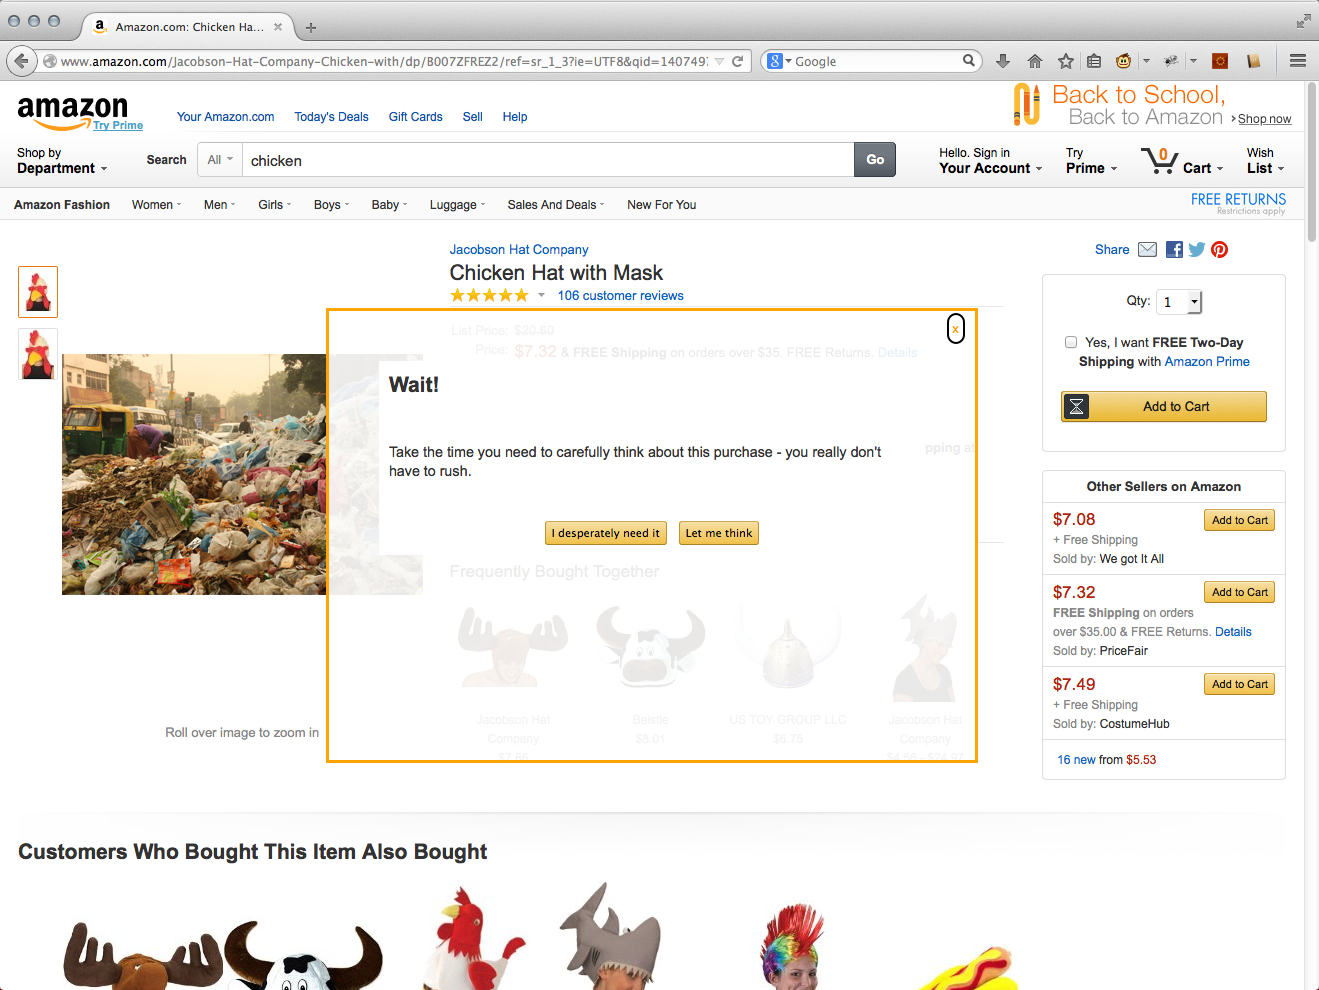Click the five-star rating stars
Screen dimensions: 1319x990
489,295
